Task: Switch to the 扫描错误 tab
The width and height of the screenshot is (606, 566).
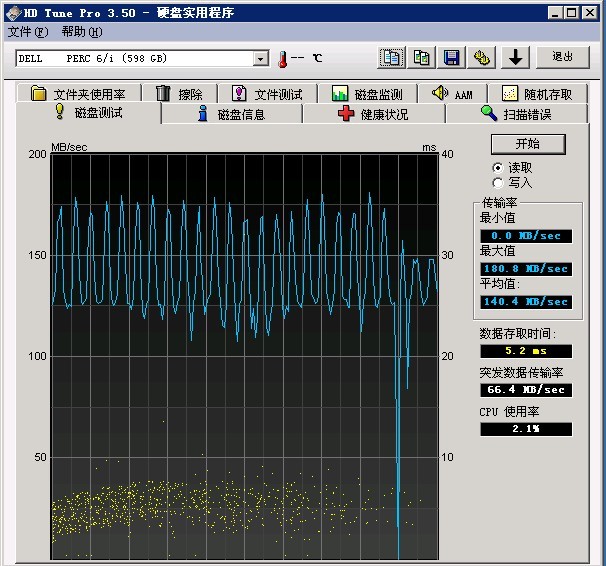Action: [x=517, y=114]
